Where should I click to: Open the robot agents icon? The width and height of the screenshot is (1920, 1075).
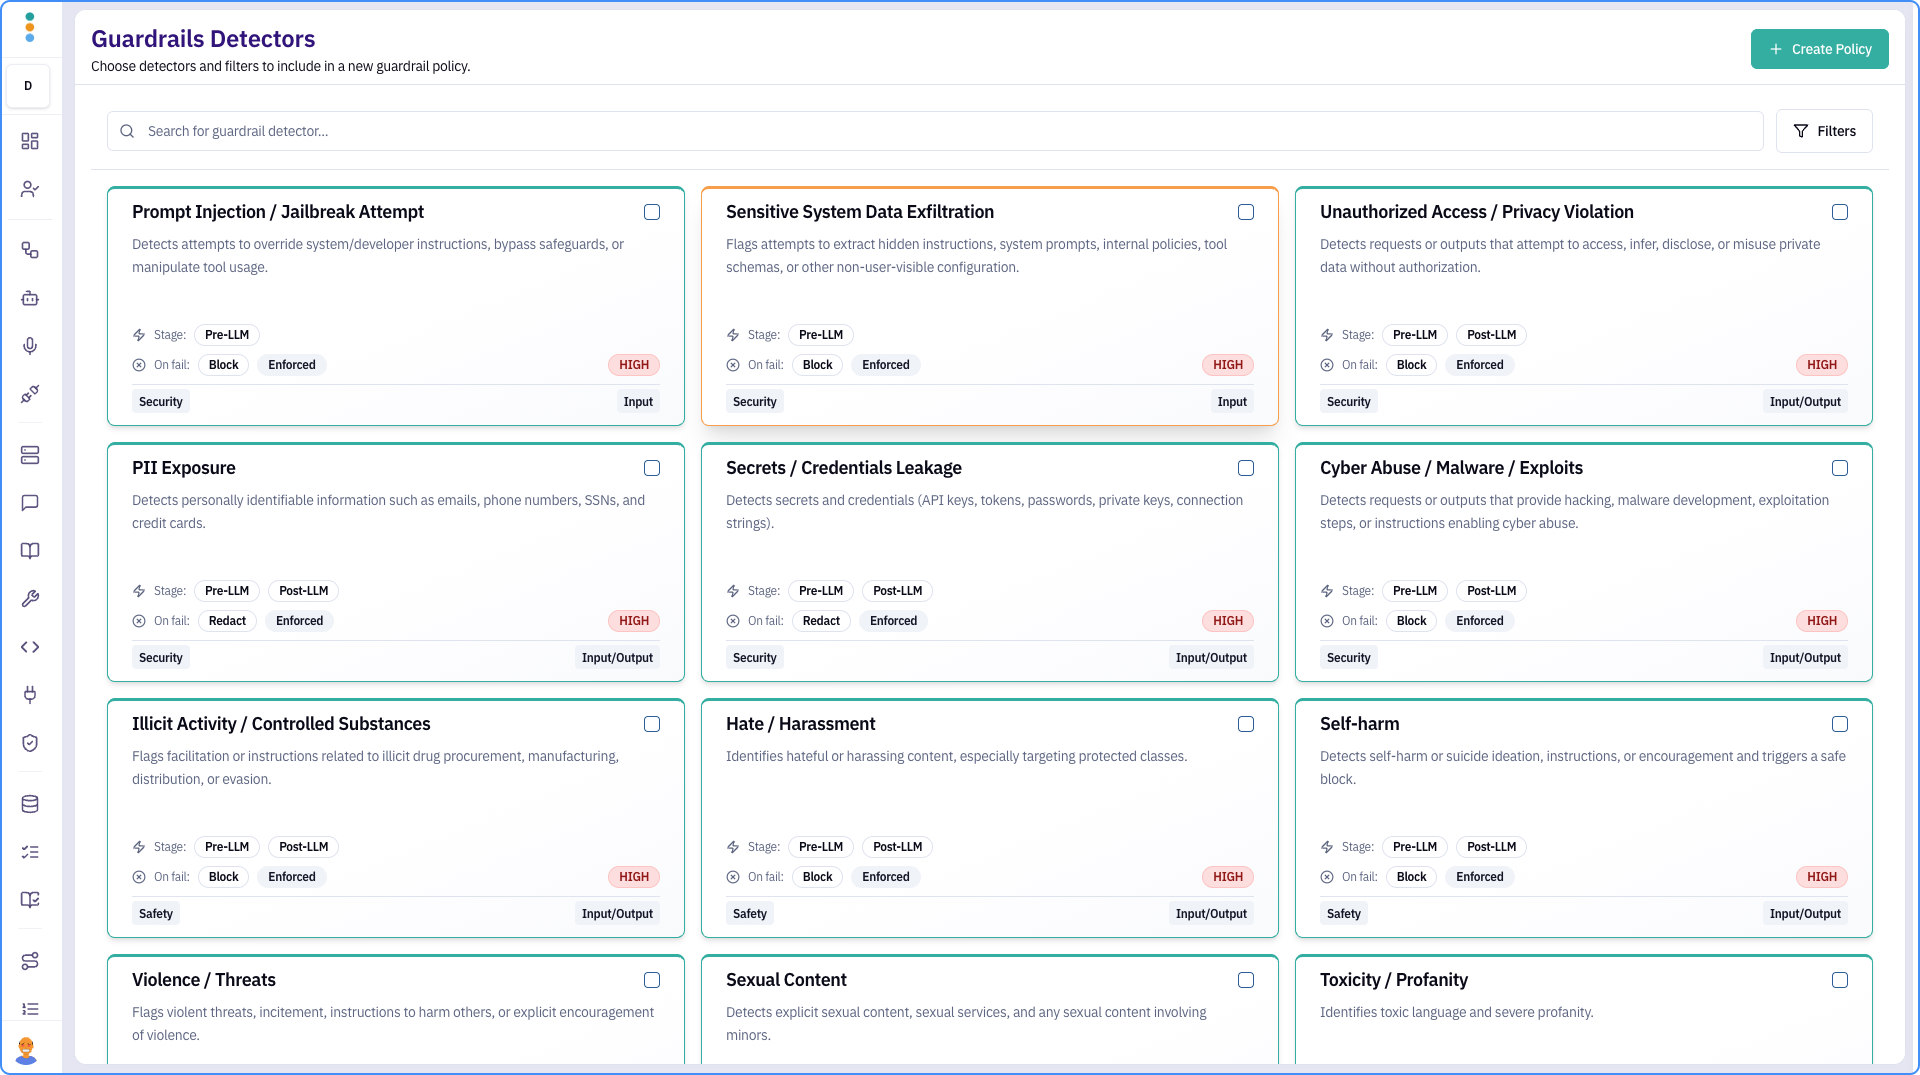coord(30,298)
